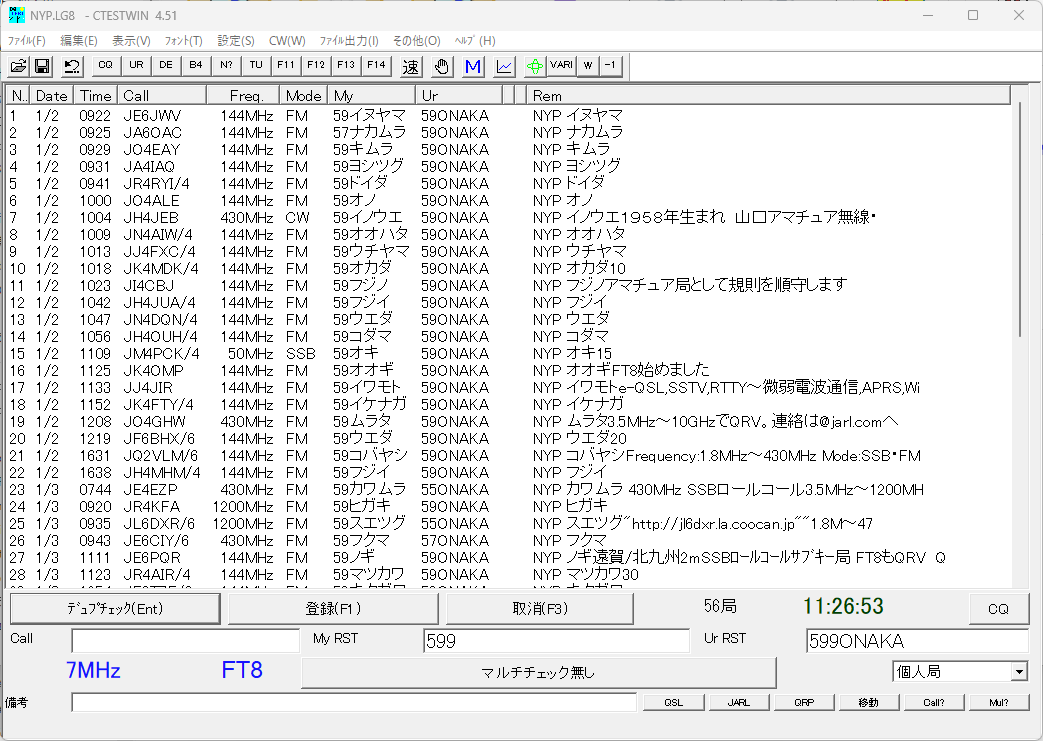Click the UR macro toolbar button

[x=136, y=65]
